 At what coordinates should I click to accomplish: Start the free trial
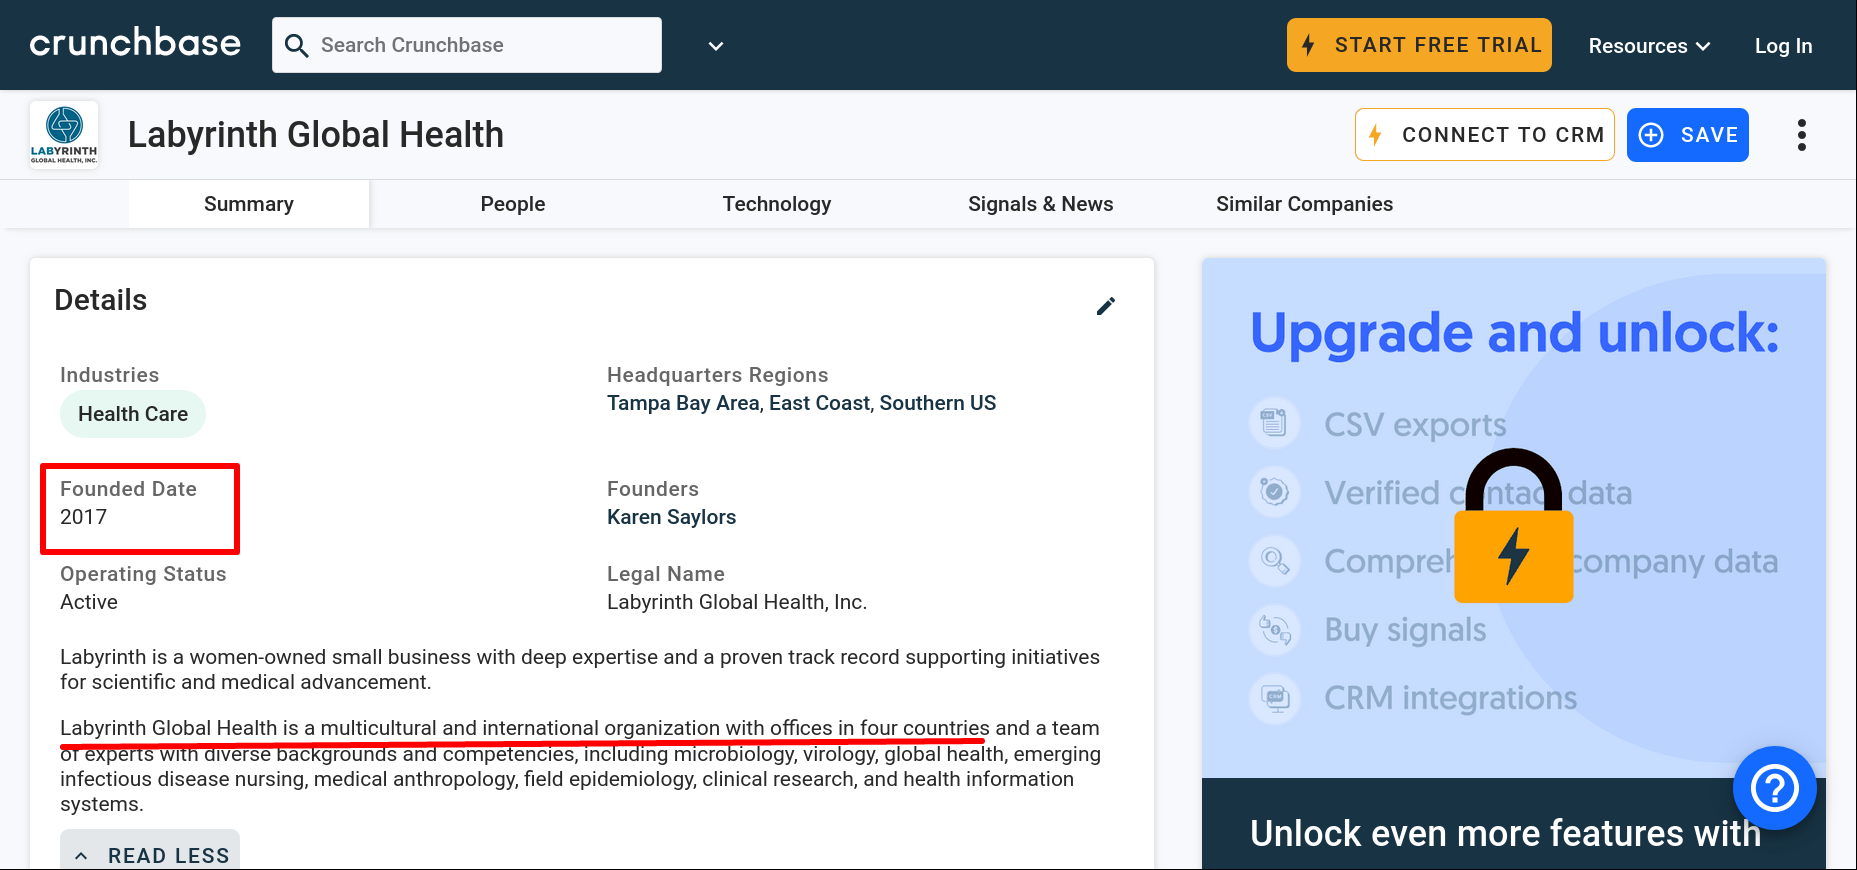coord(1419,45)
